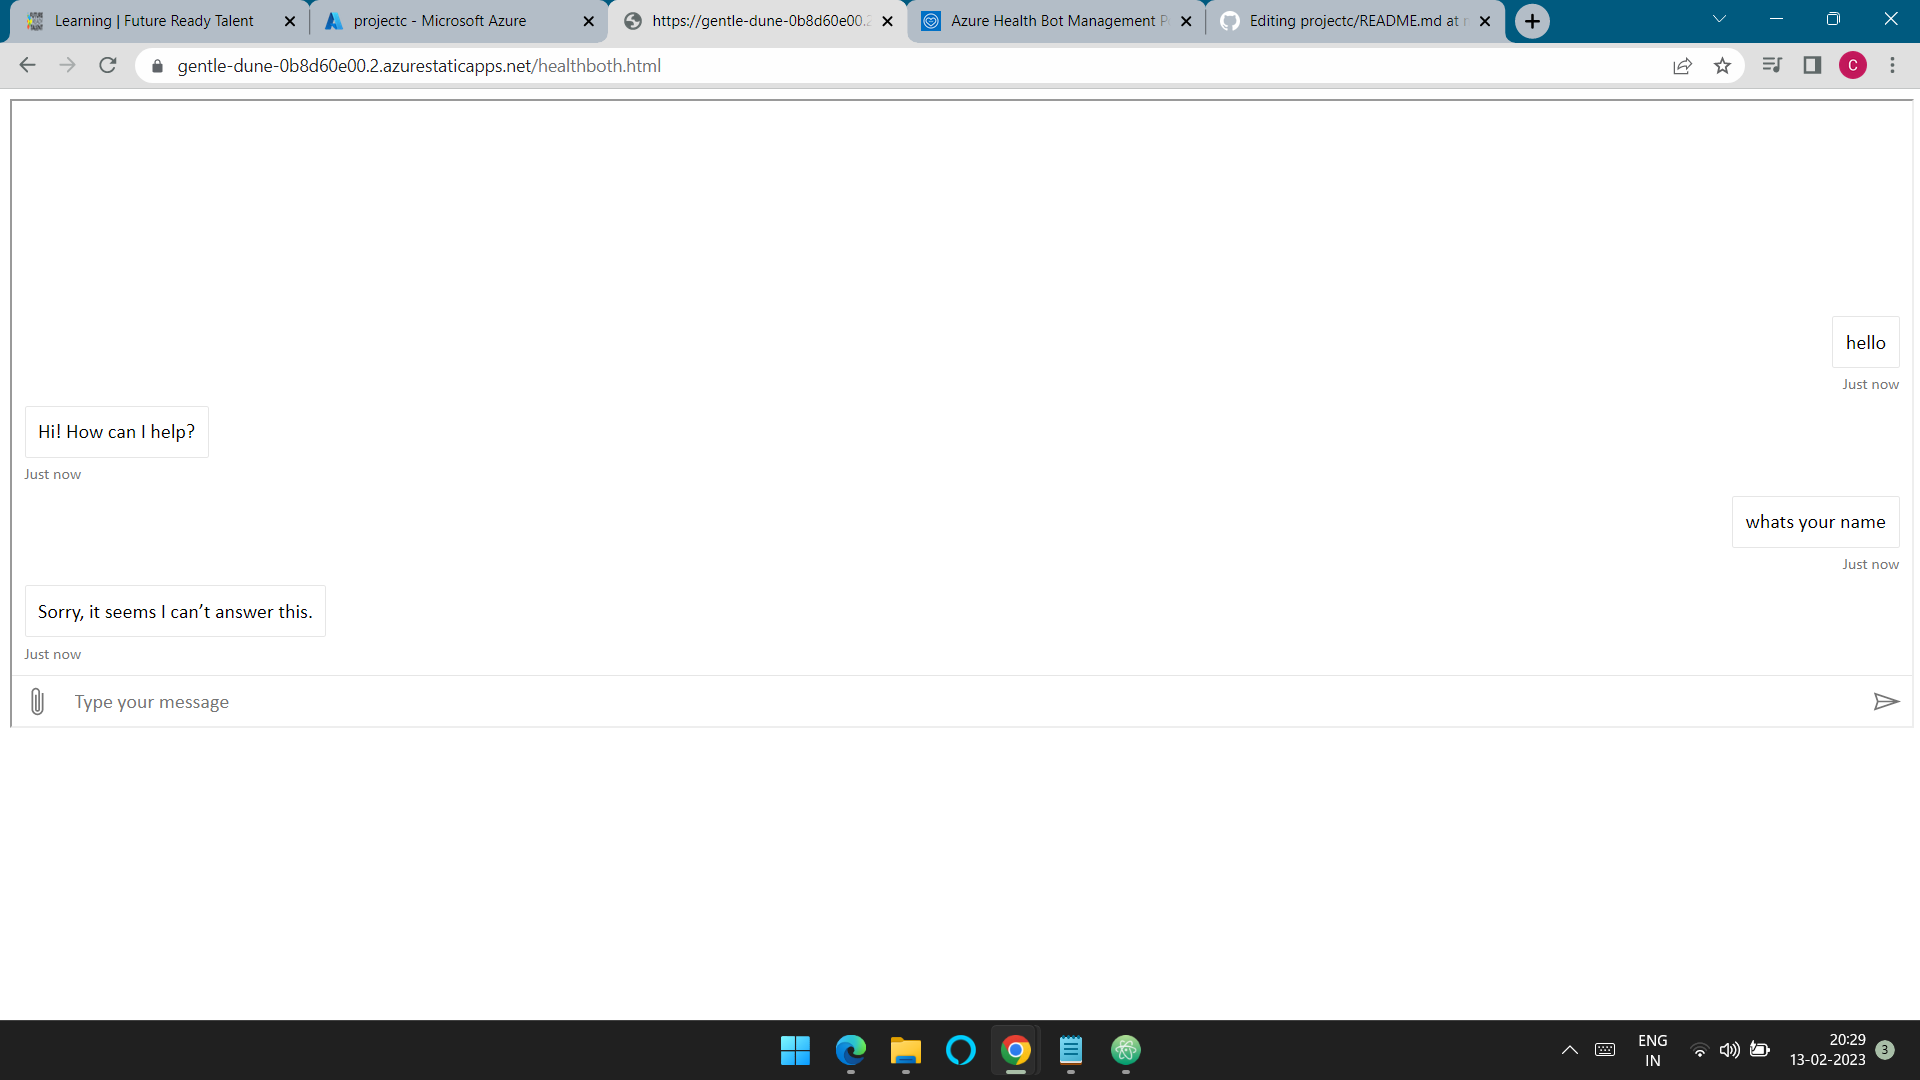Open Chrome profile avatar C
This screenshot has width=1920, height=1080.
(1852, 66)
